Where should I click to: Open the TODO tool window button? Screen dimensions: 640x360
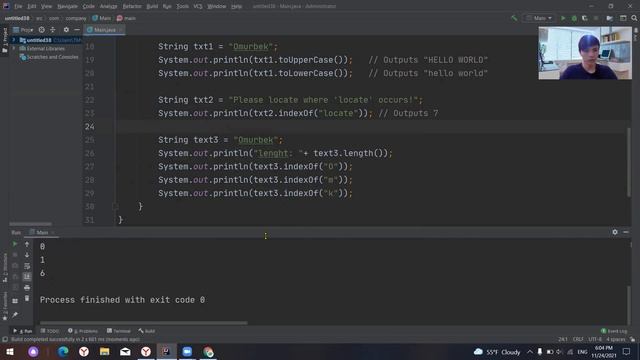[50, 331]
